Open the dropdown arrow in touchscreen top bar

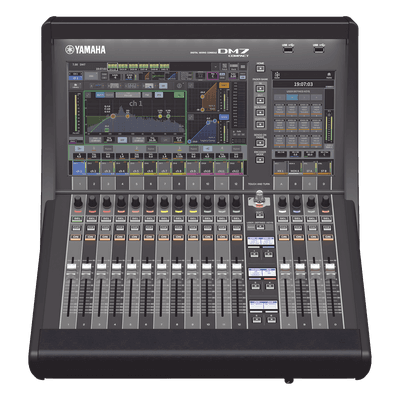pos(216,66)
